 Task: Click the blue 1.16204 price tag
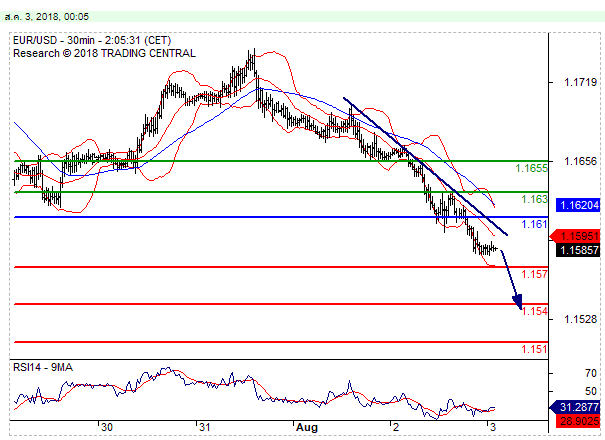578,205
